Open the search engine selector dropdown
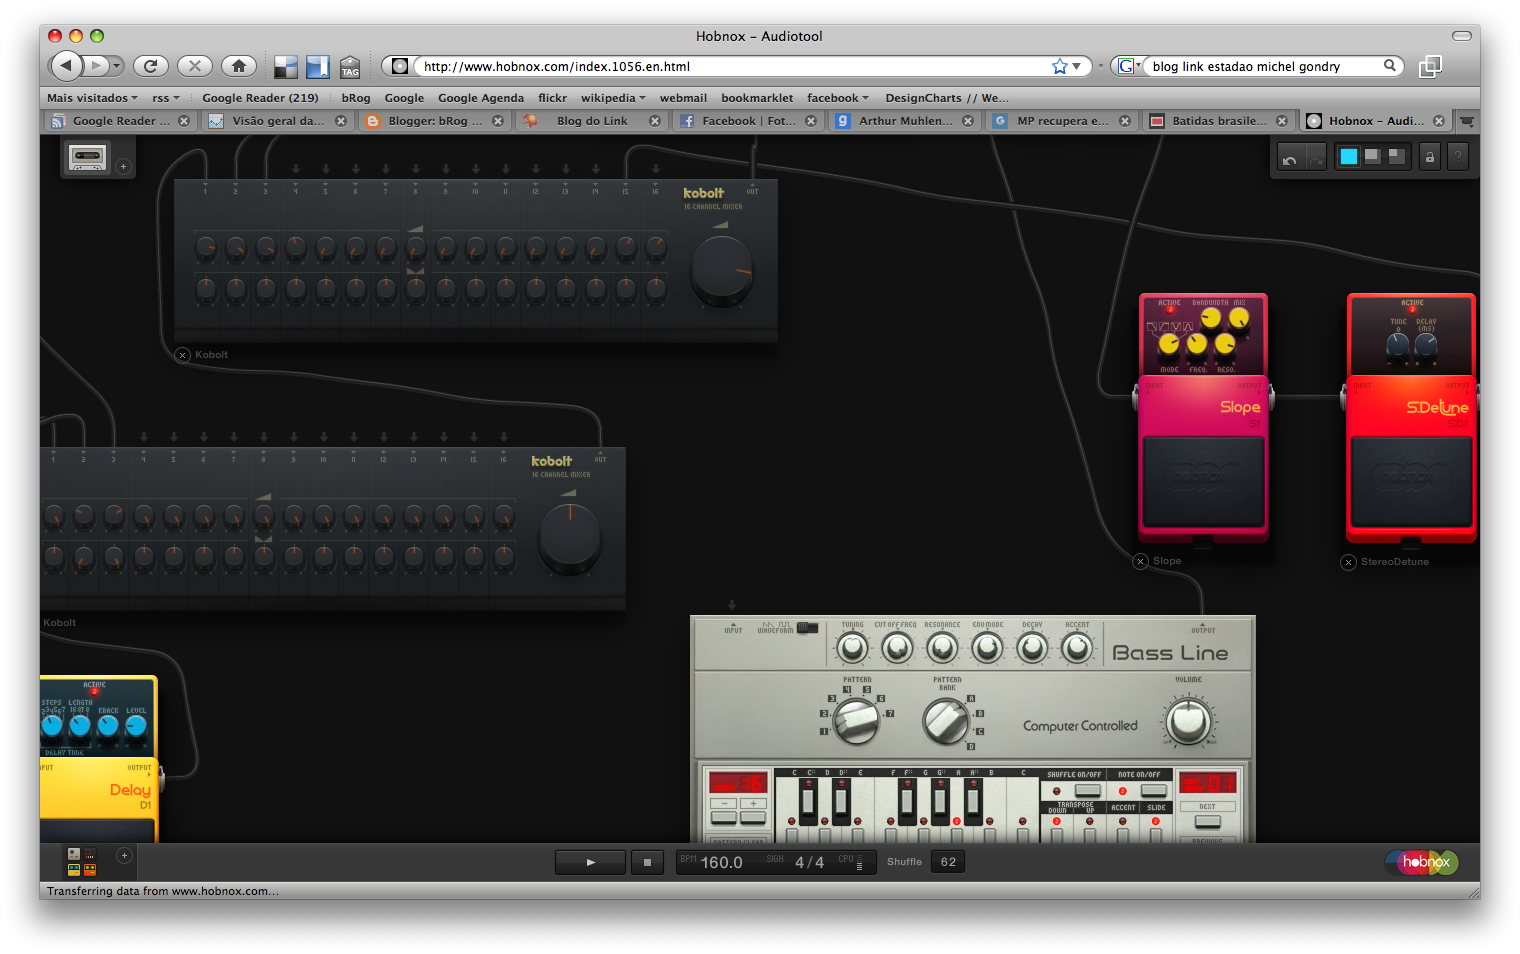The image size is (1520, 954). tap(1129, 66)
